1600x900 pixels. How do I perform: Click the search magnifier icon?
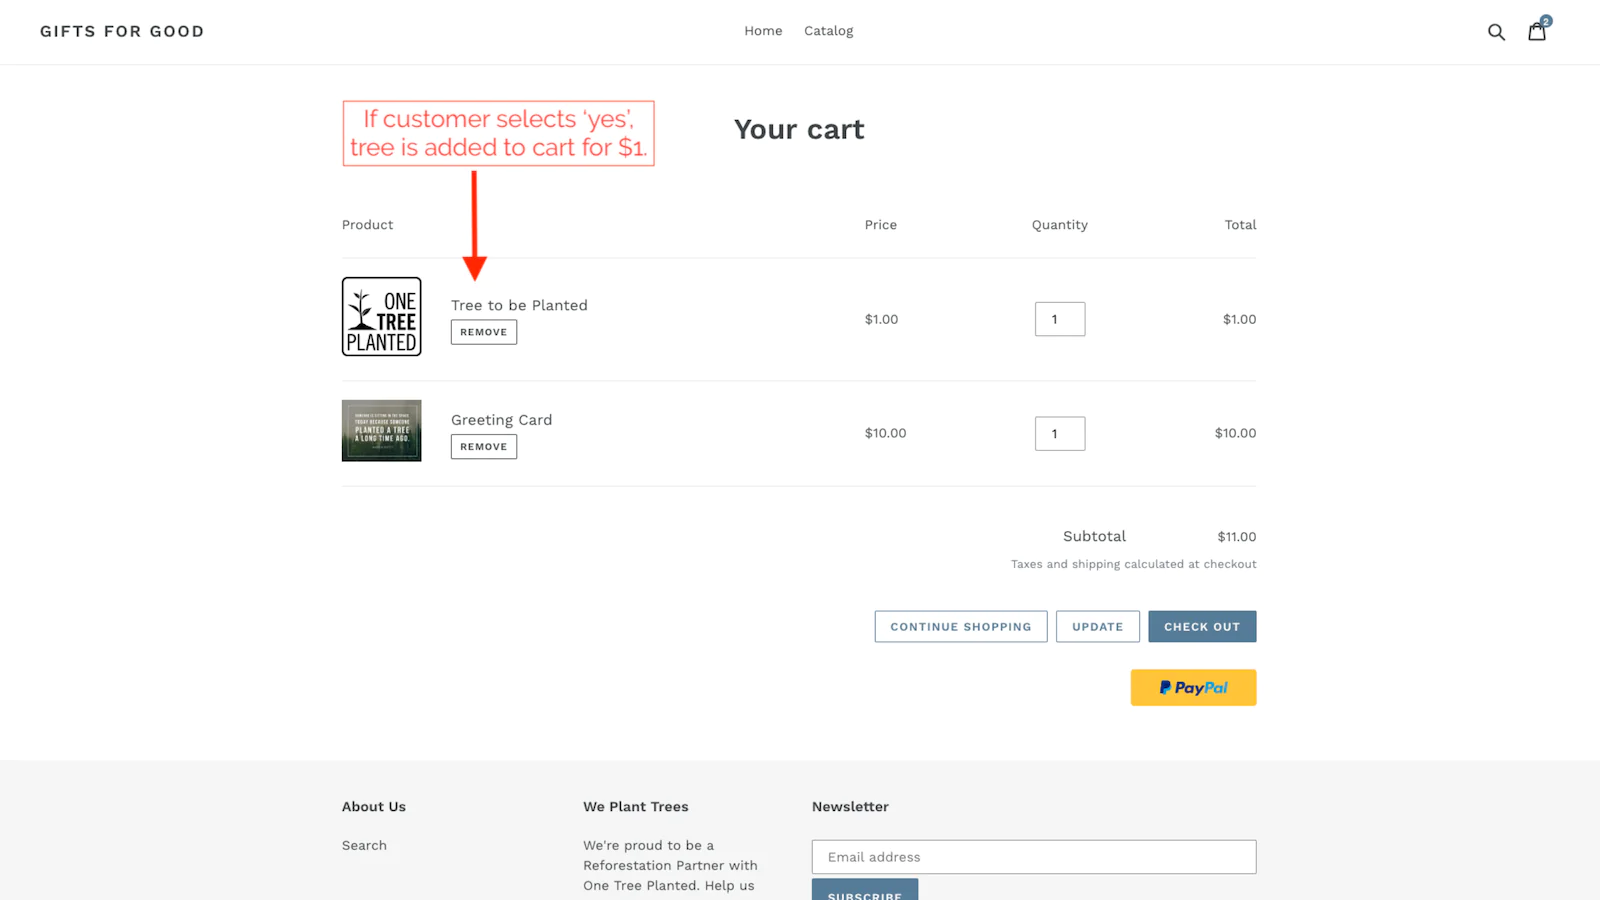[1496, 32]
